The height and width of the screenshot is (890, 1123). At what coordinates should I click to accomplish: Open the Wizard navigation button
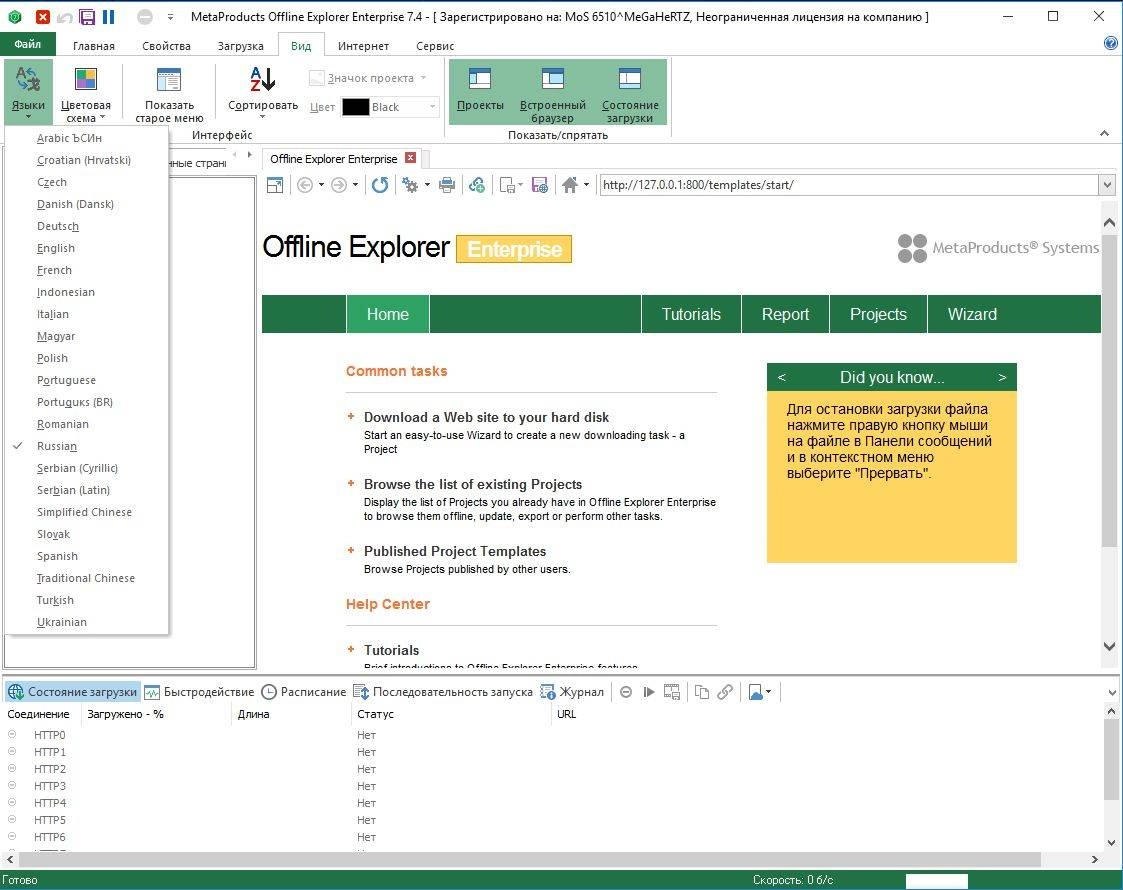click(972, 314)
